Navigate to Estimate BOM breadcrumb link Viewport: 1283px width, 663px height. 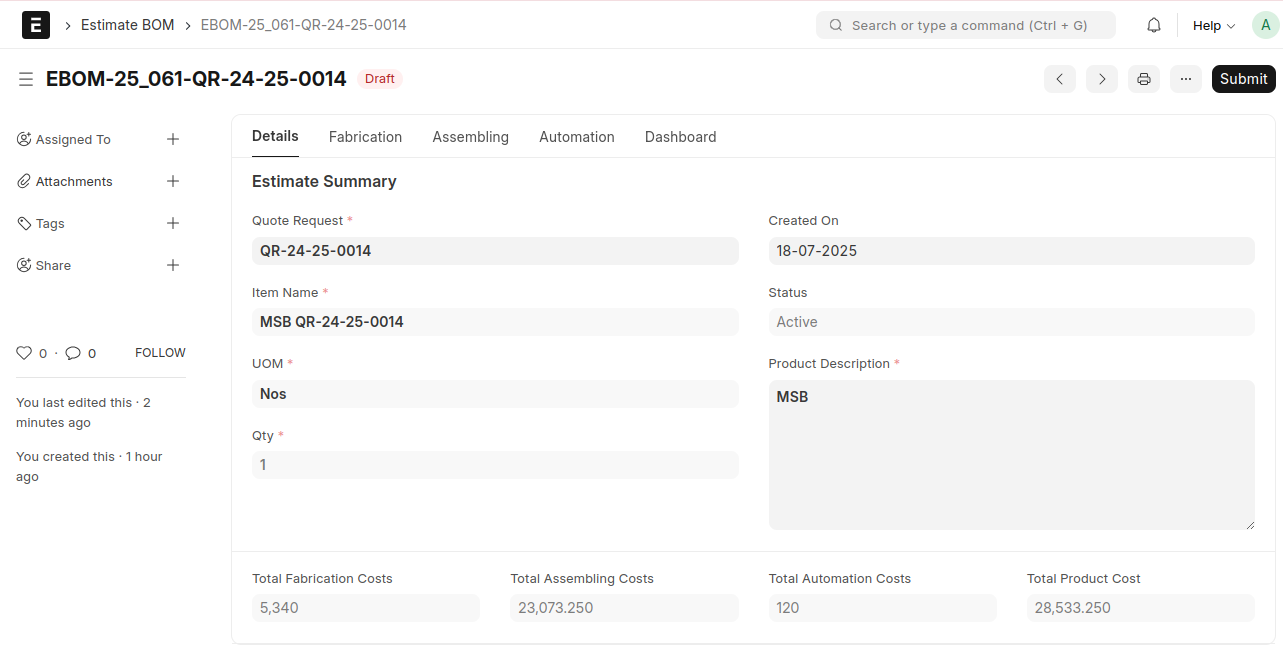(x=127, y=25)
